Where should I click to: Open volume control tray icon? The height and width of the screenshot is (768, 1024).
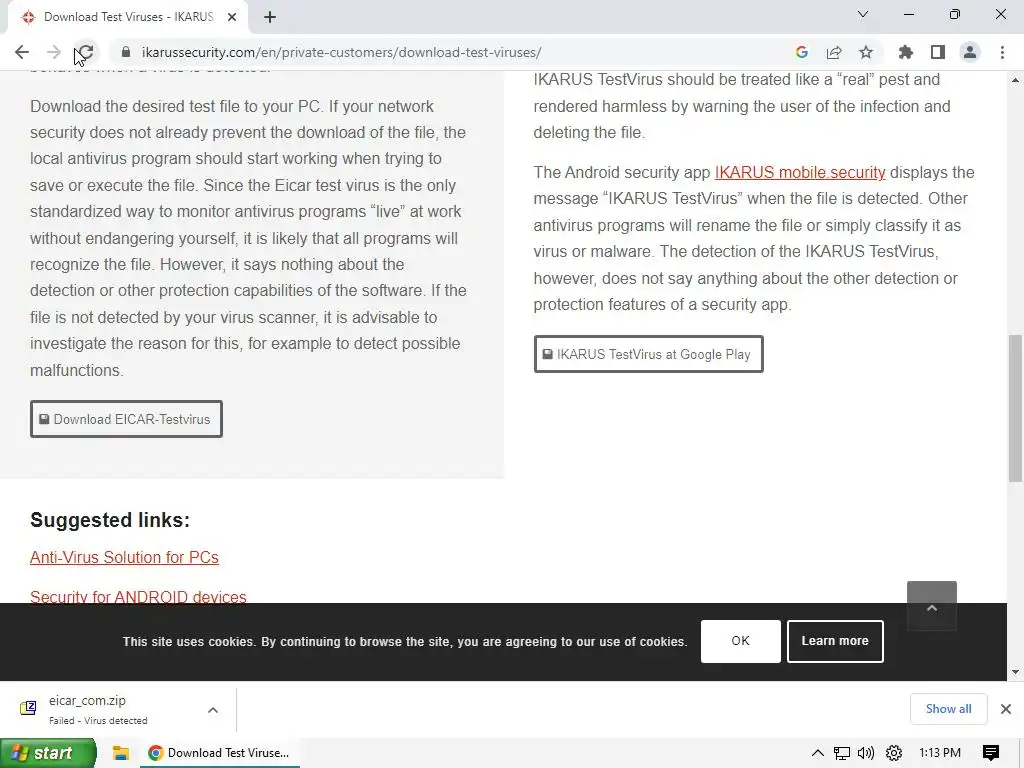[866, 753]
